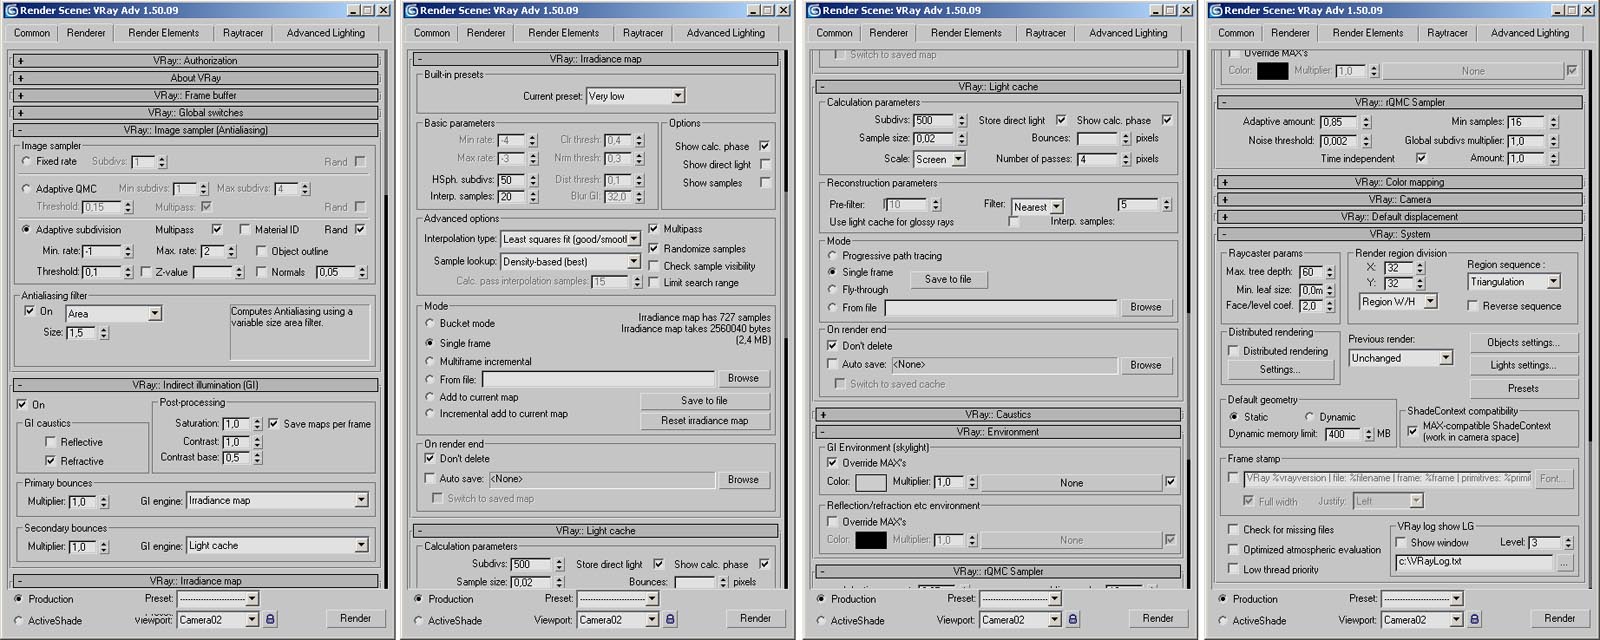Select the Fixed rate image sampler
The image size is (1600, 640).
pos(27,161)
